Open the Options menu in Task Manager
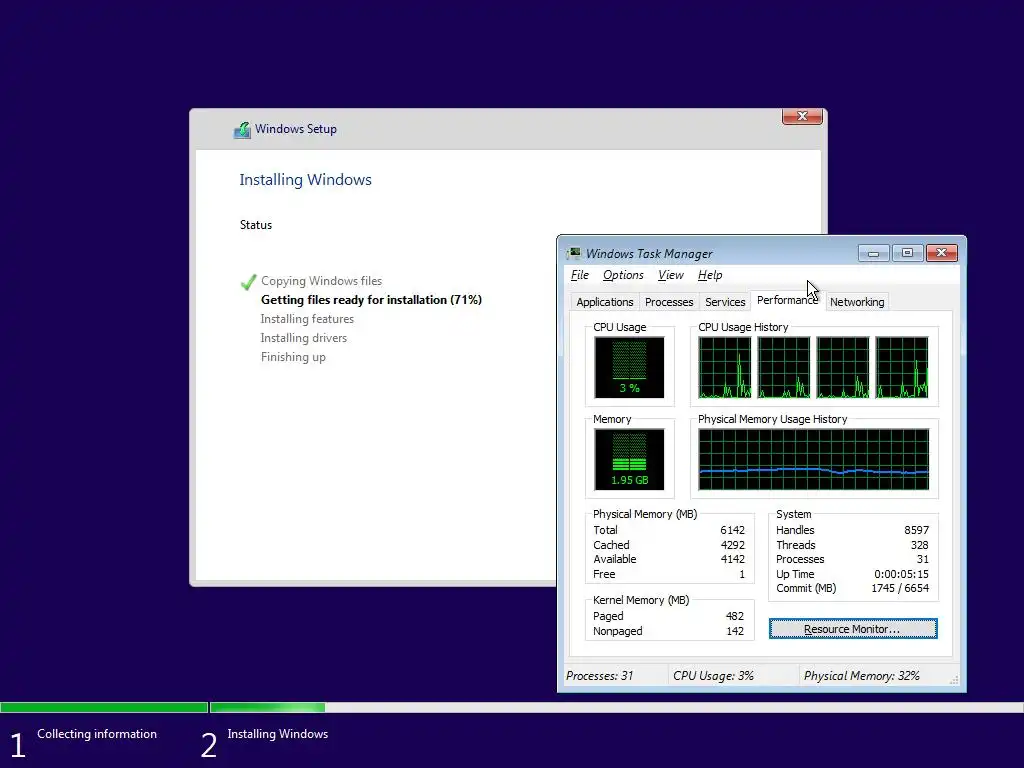Screen dimensions: 1024x768 (623, 275)
